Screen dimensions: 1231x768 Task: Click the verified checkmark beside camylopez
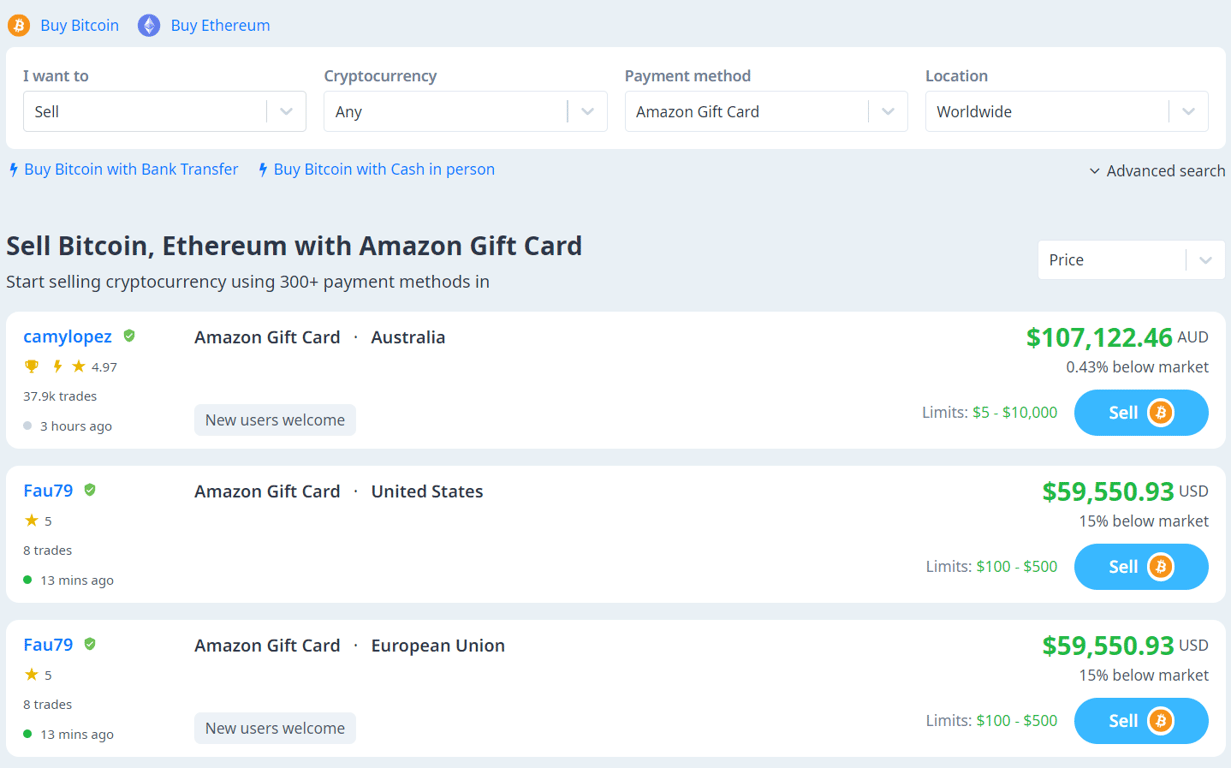tap(128, 336)
